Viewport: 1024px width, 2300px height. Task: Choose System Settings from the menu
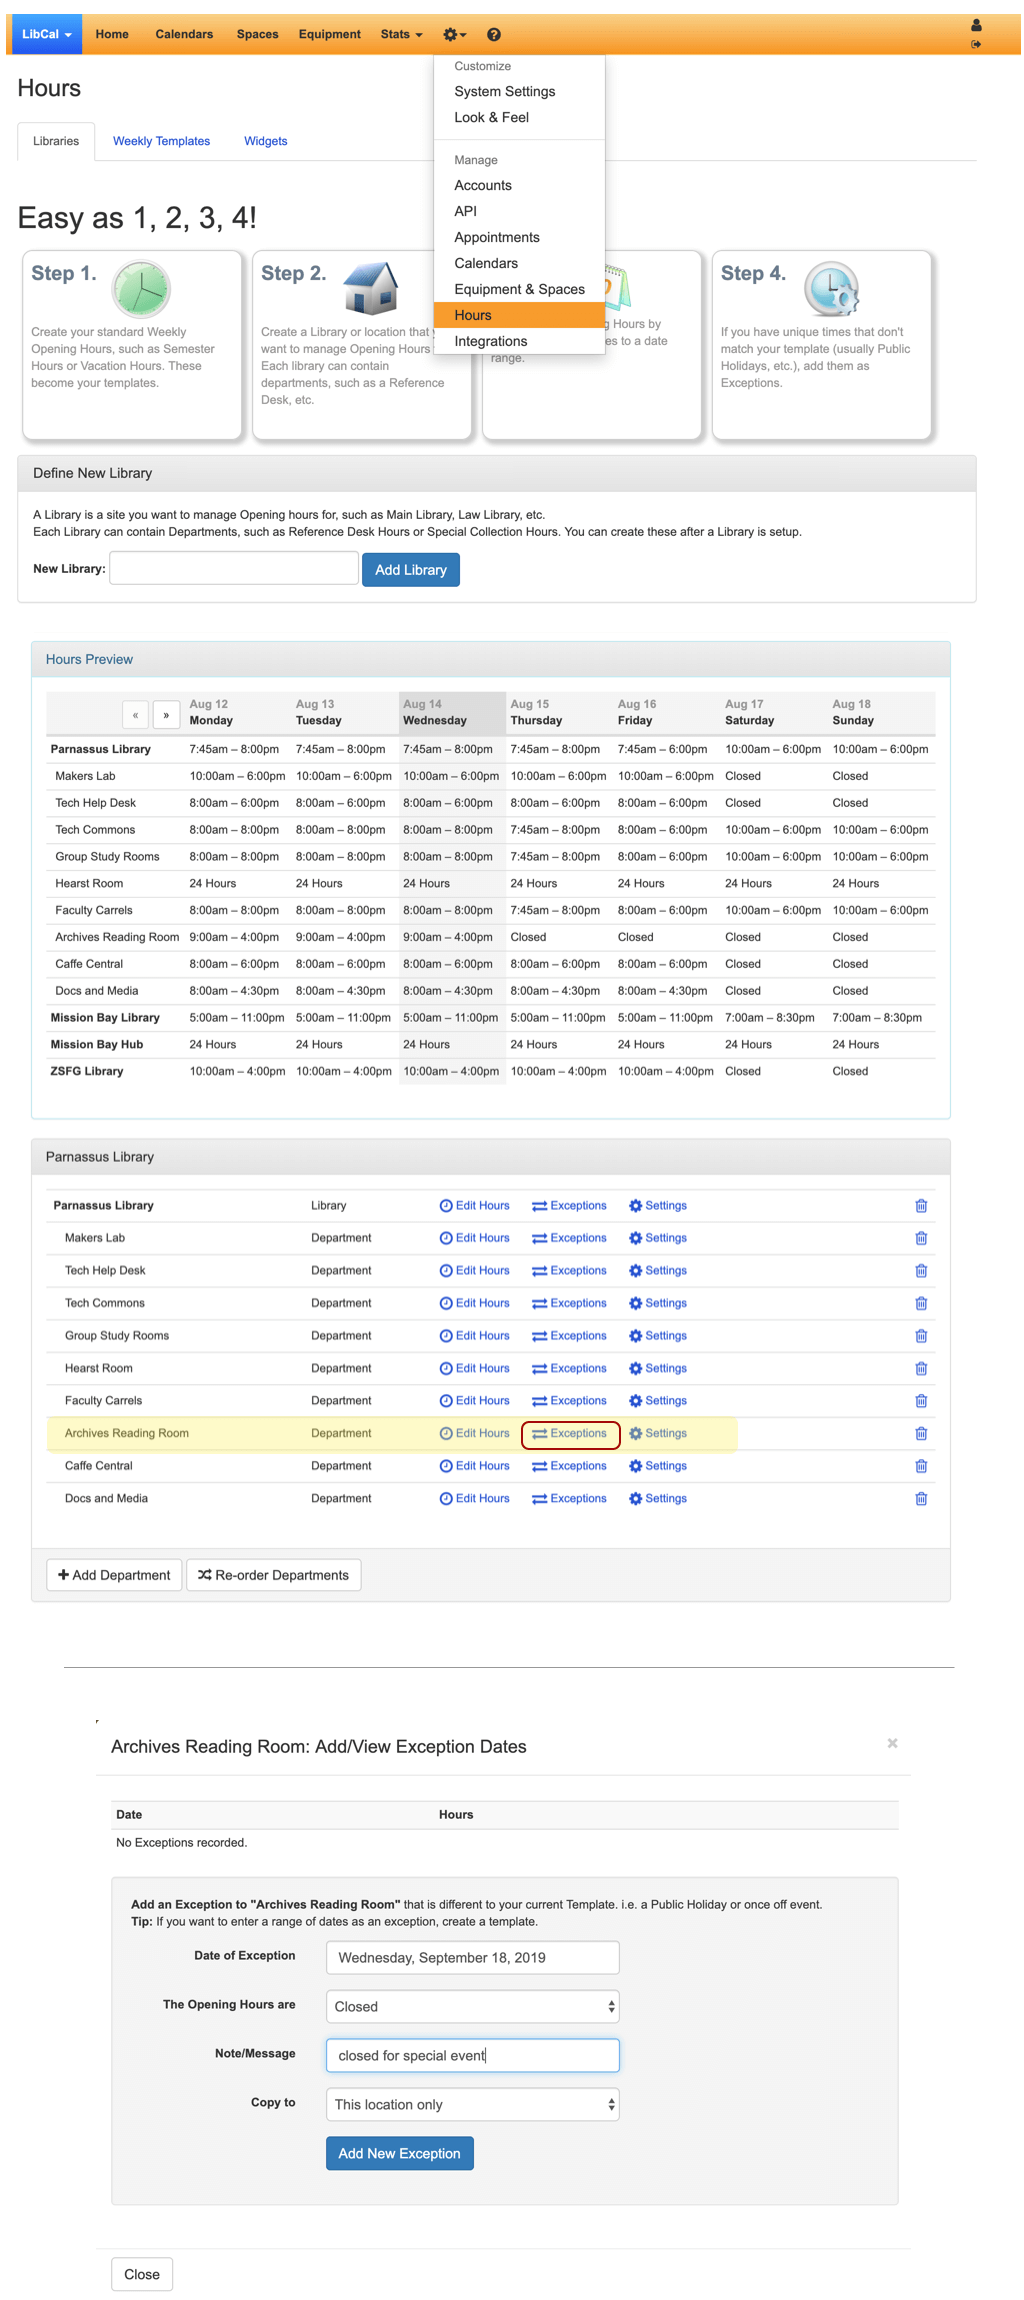coord(519,91)
